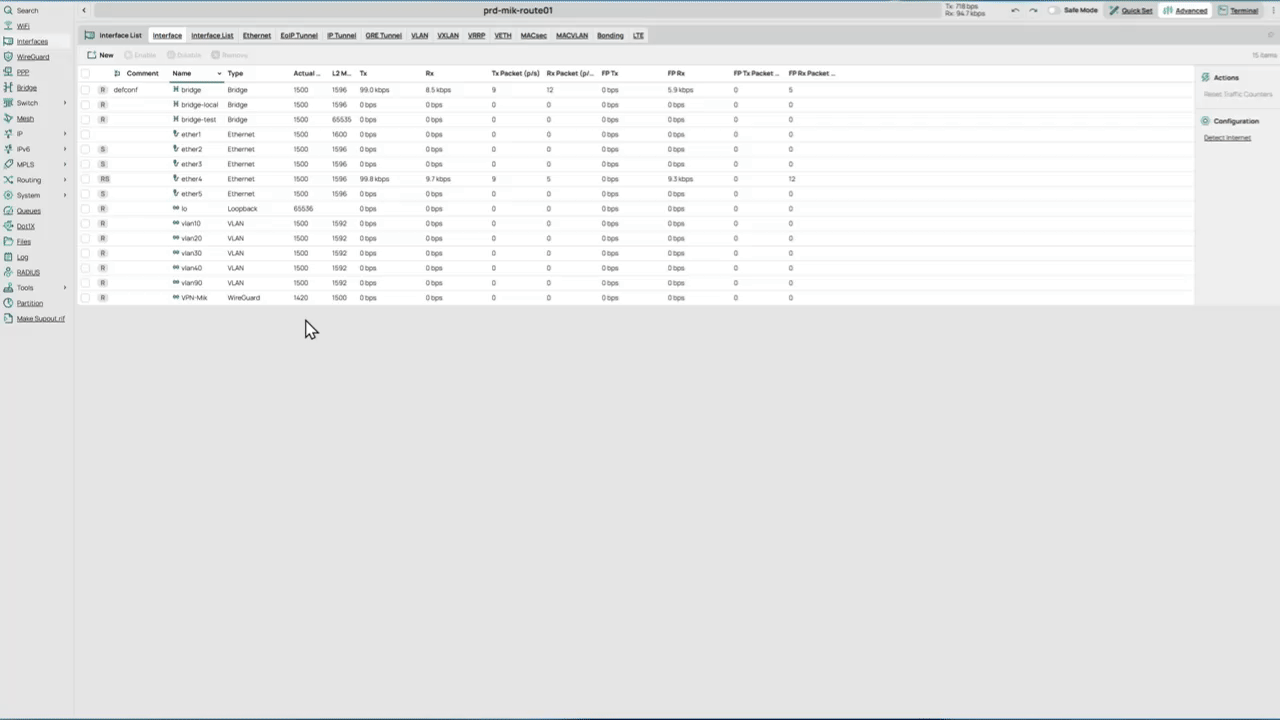The image size is (1280, 720).
Task: Open the WireGuard sidebar section
Action: 32,57
